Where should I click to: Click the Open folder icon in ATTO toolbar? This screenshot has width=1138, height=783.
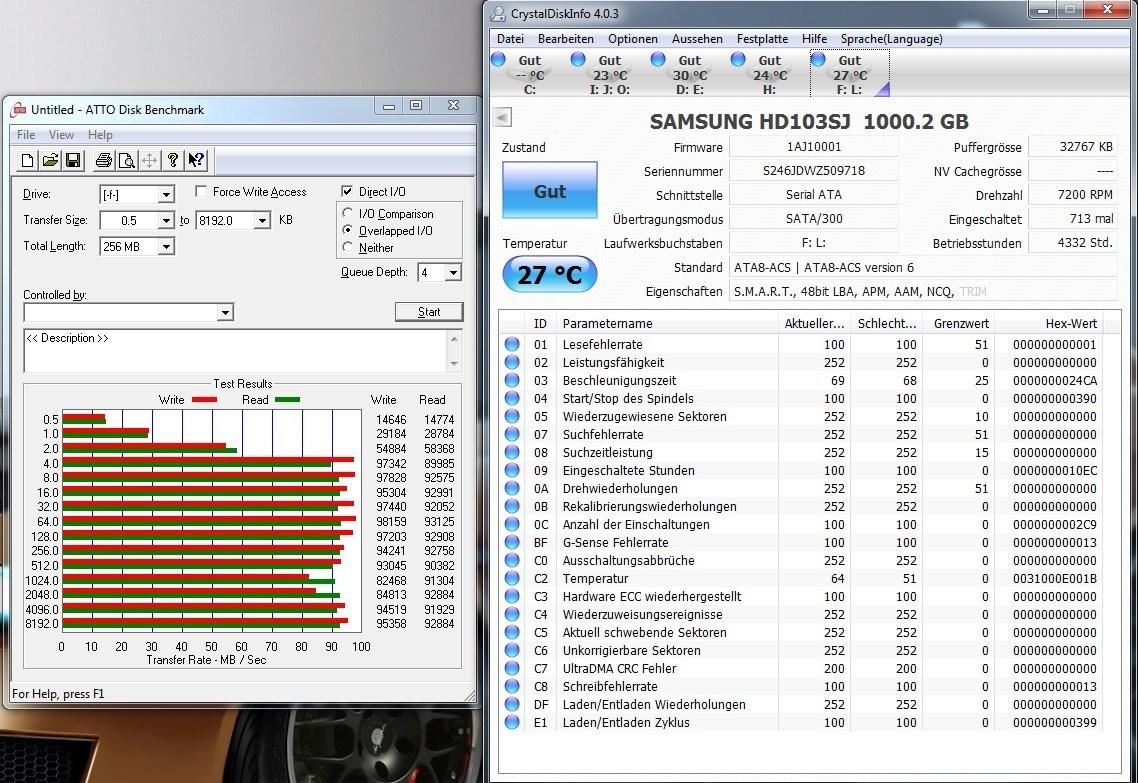(50, 160)
